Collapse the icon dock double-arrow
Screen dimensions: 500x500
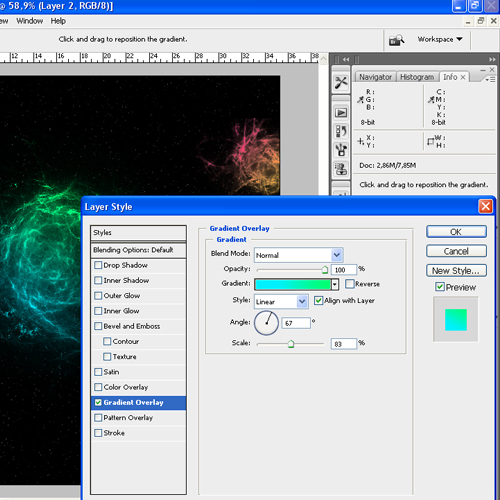tap(346, 59)
